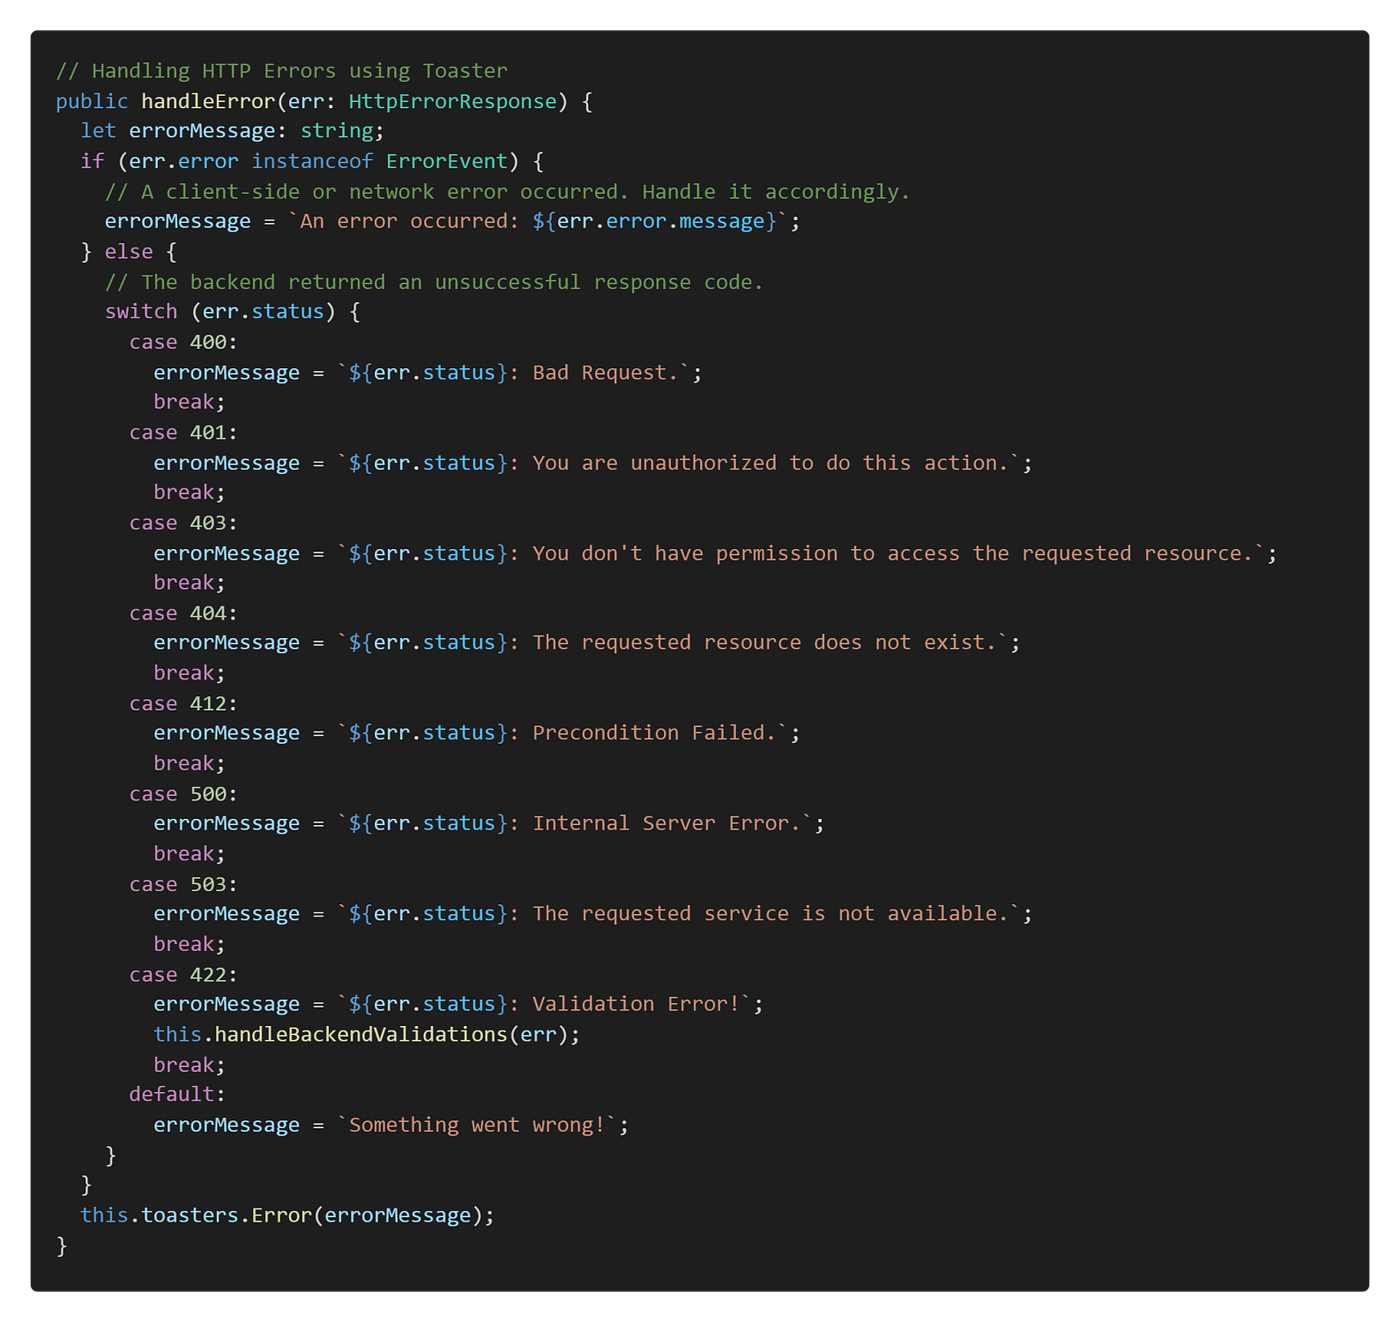Click the switch keyword
Screen dimensions: 1400x1322
[140, 311]
